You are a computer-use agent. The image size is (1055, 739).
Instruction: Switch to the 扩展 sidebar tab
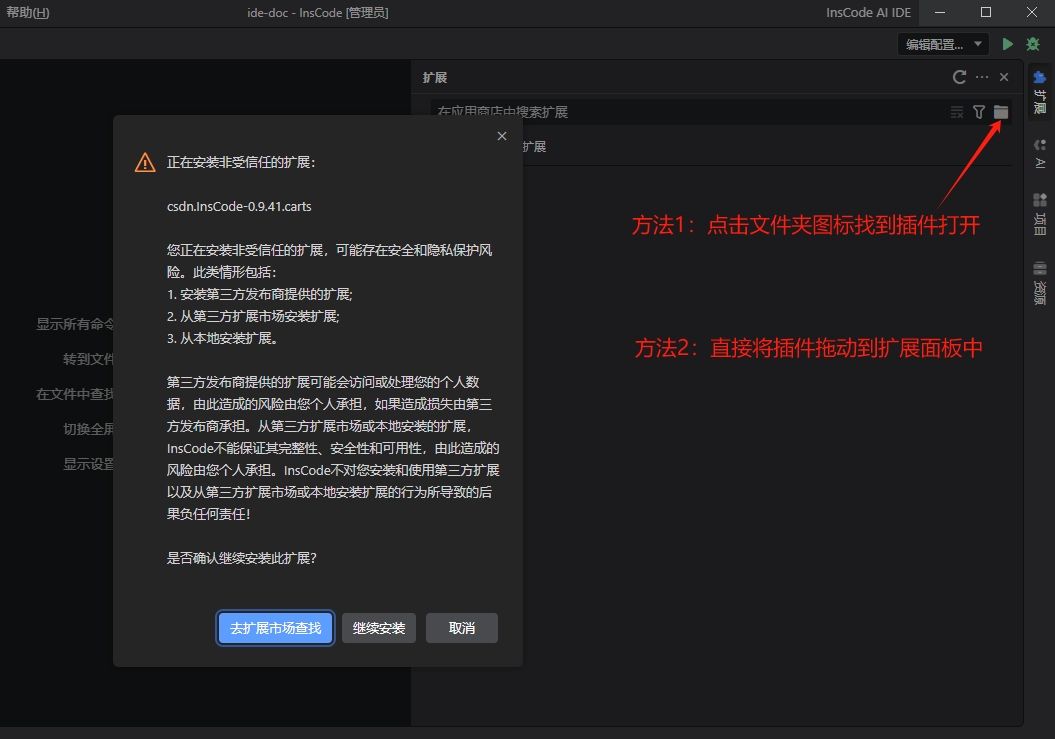[x=1040, y=92]
